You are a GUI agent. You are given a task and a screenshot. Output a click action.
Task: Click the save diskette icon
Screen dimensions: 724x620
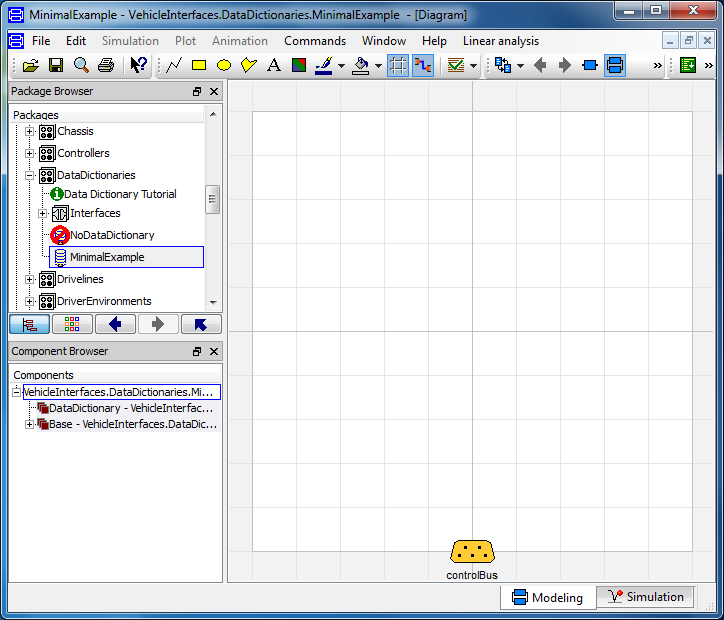click(56, 65)
